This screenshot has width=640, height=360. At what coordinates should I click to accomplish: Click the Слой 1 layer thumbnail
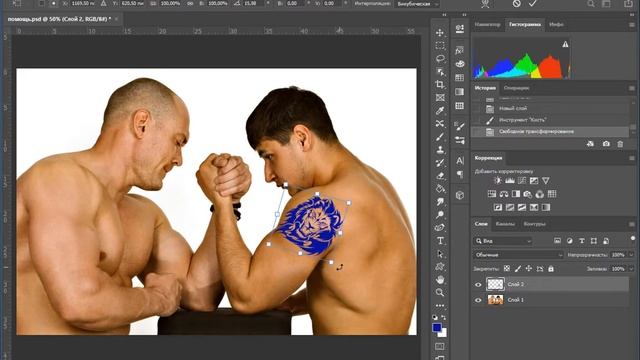pos(495,300)
